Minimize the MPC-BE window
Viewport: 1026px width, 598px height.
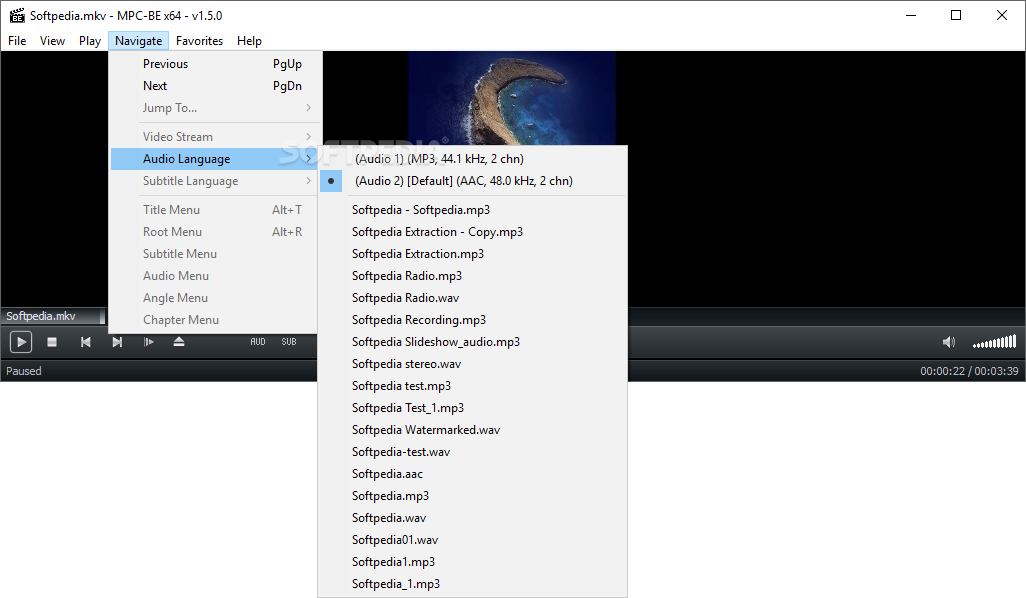(x=911, y=15)
